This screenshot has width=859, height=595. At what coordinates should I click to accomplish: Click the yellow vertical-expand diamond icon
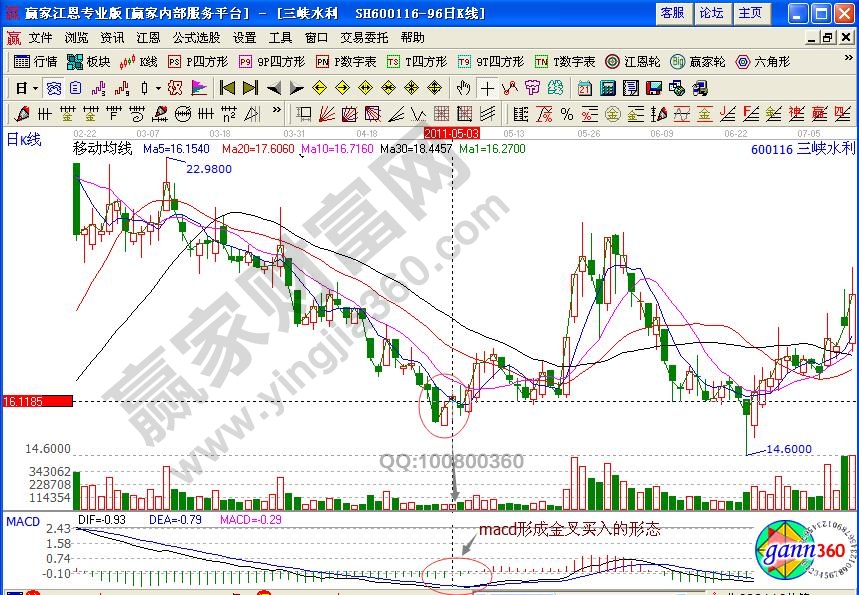(434, 88)
